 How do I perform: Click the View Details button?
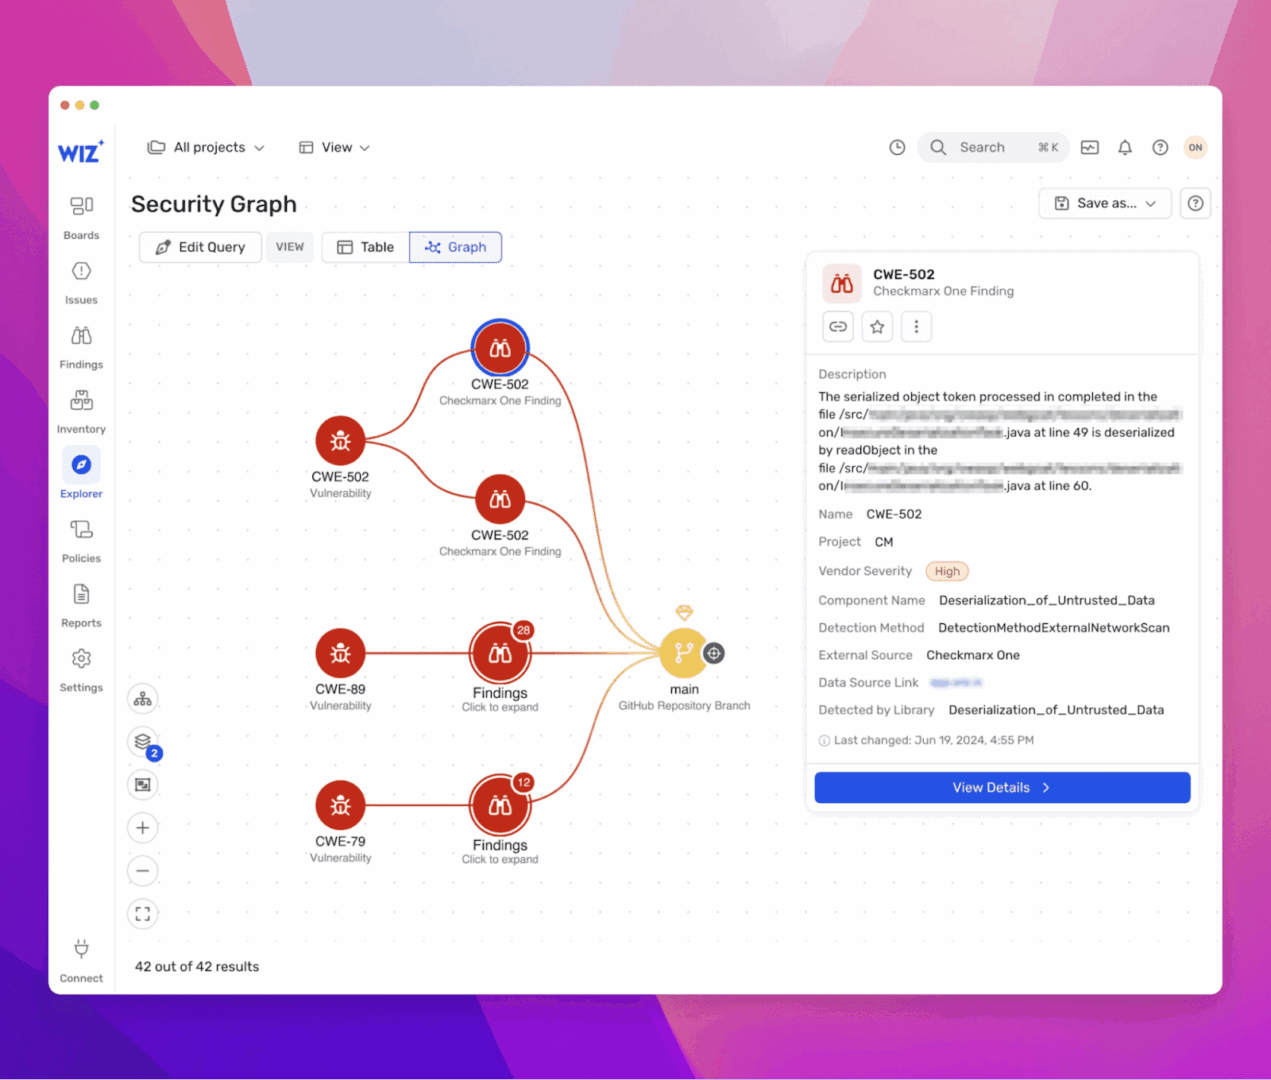(1002, 788)
